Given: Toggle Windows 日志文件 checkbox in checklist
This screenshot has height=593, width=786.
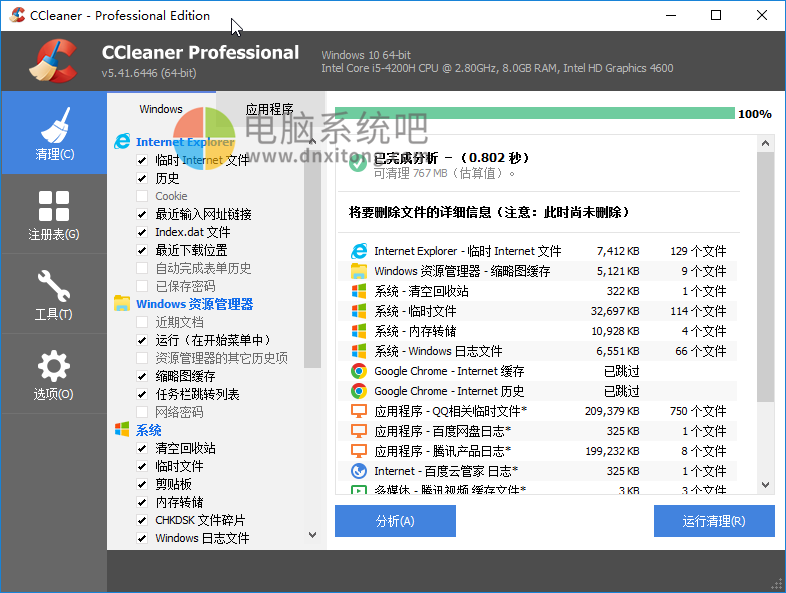Looking at the screenshot, I should 142,538.
